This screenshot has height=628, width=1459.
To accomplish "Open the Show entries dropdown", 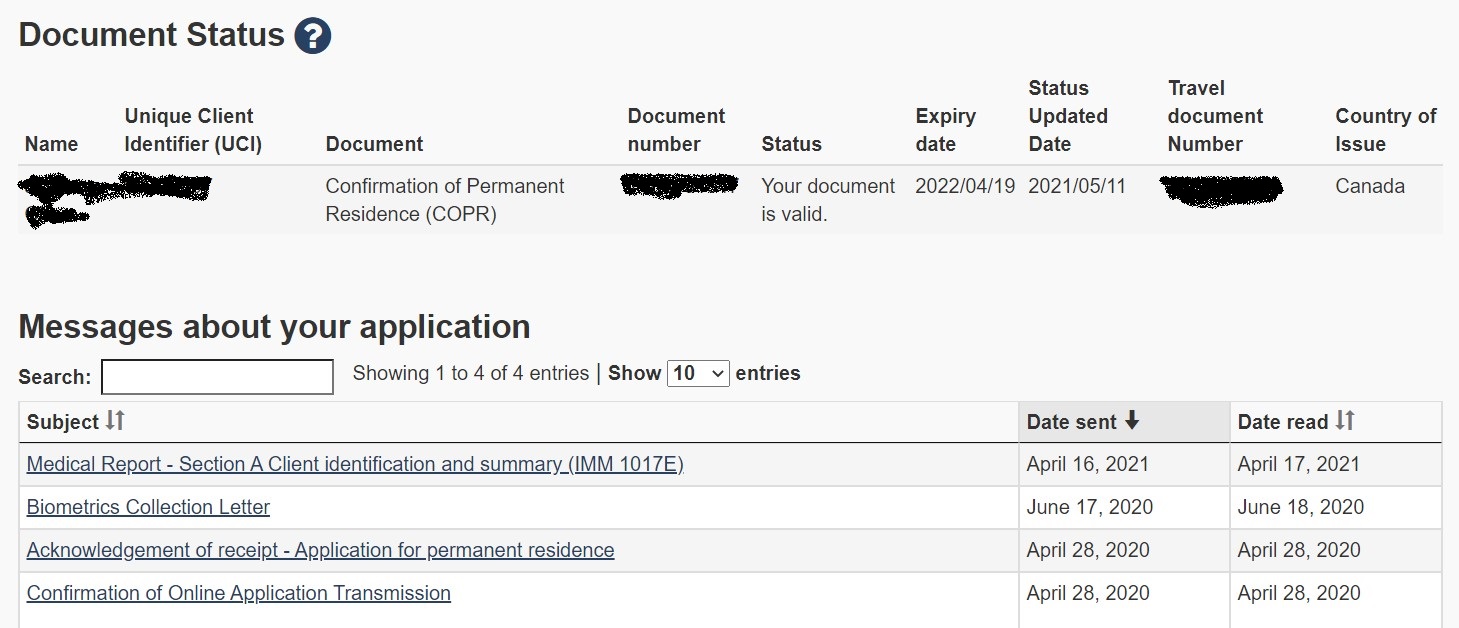I will (x=698, y=373).
